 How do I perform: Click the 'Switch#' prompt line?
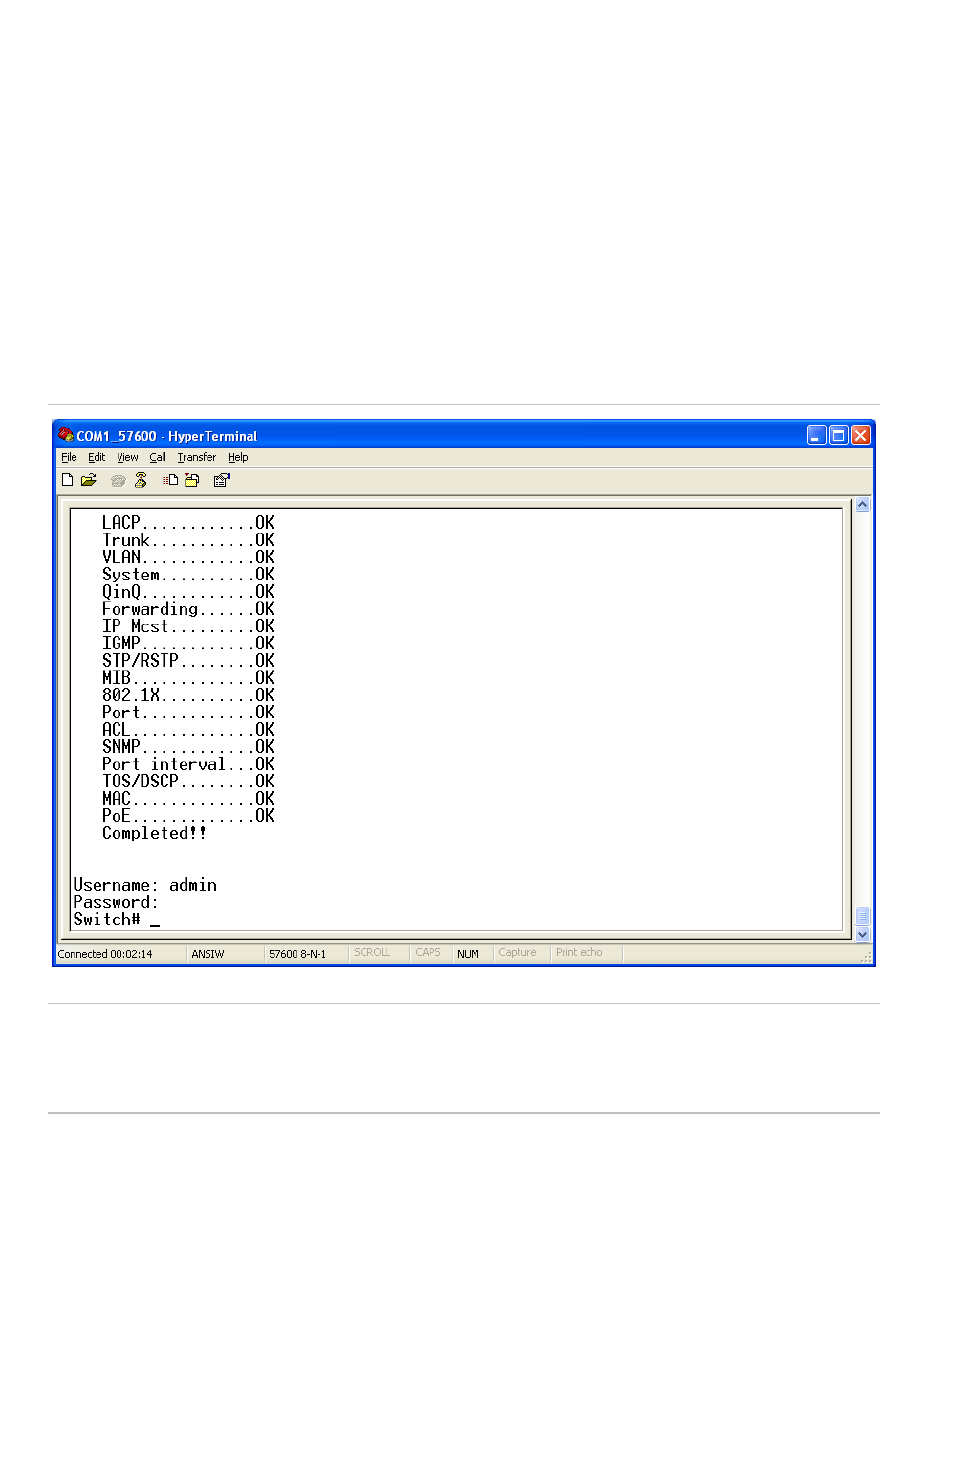click(116, 919)
